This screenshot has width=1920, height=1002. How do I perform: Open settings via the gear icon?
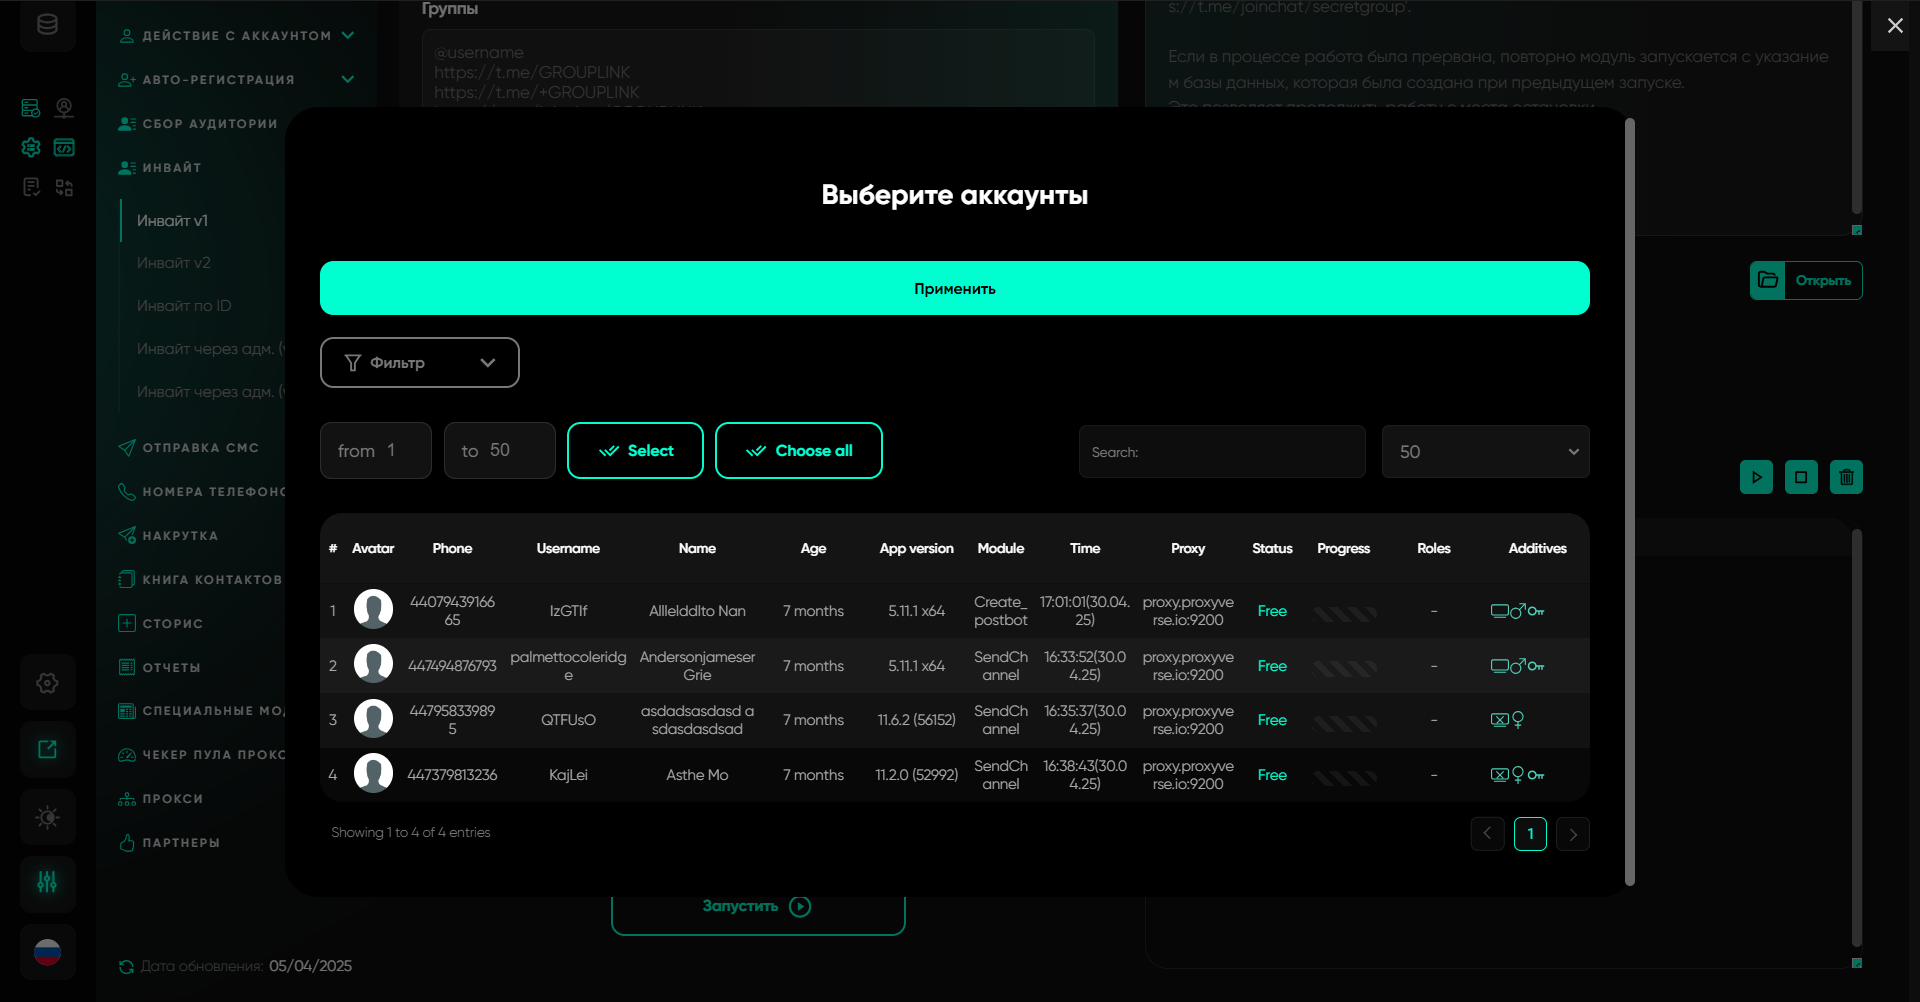point(47,683)
